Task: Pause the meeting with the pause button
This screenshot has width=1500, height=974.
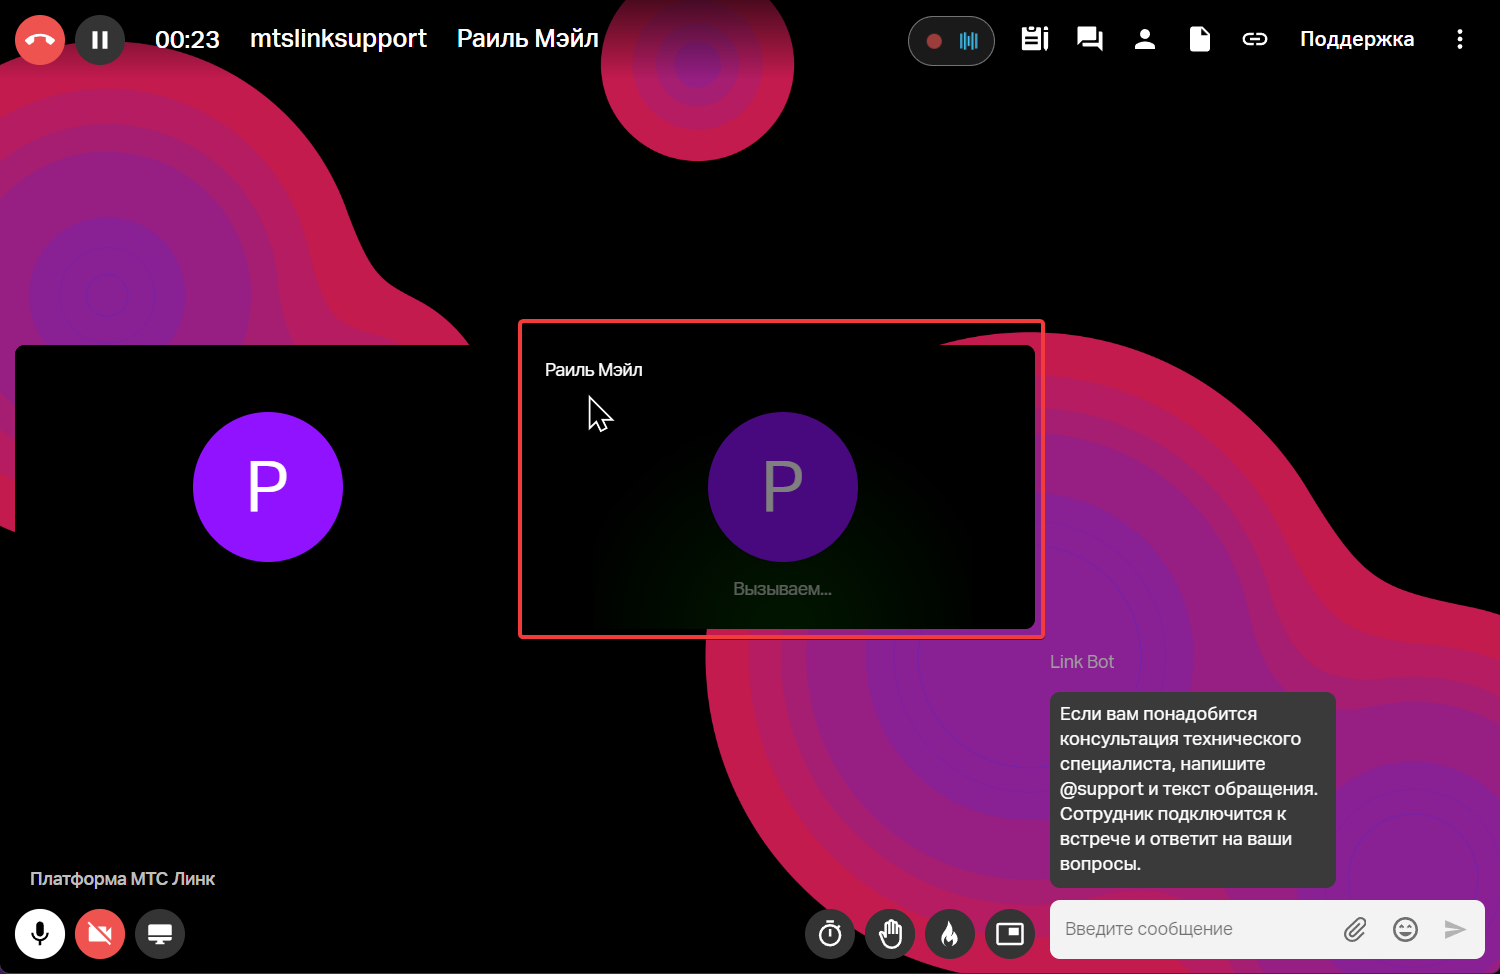Action: (100, 40)
